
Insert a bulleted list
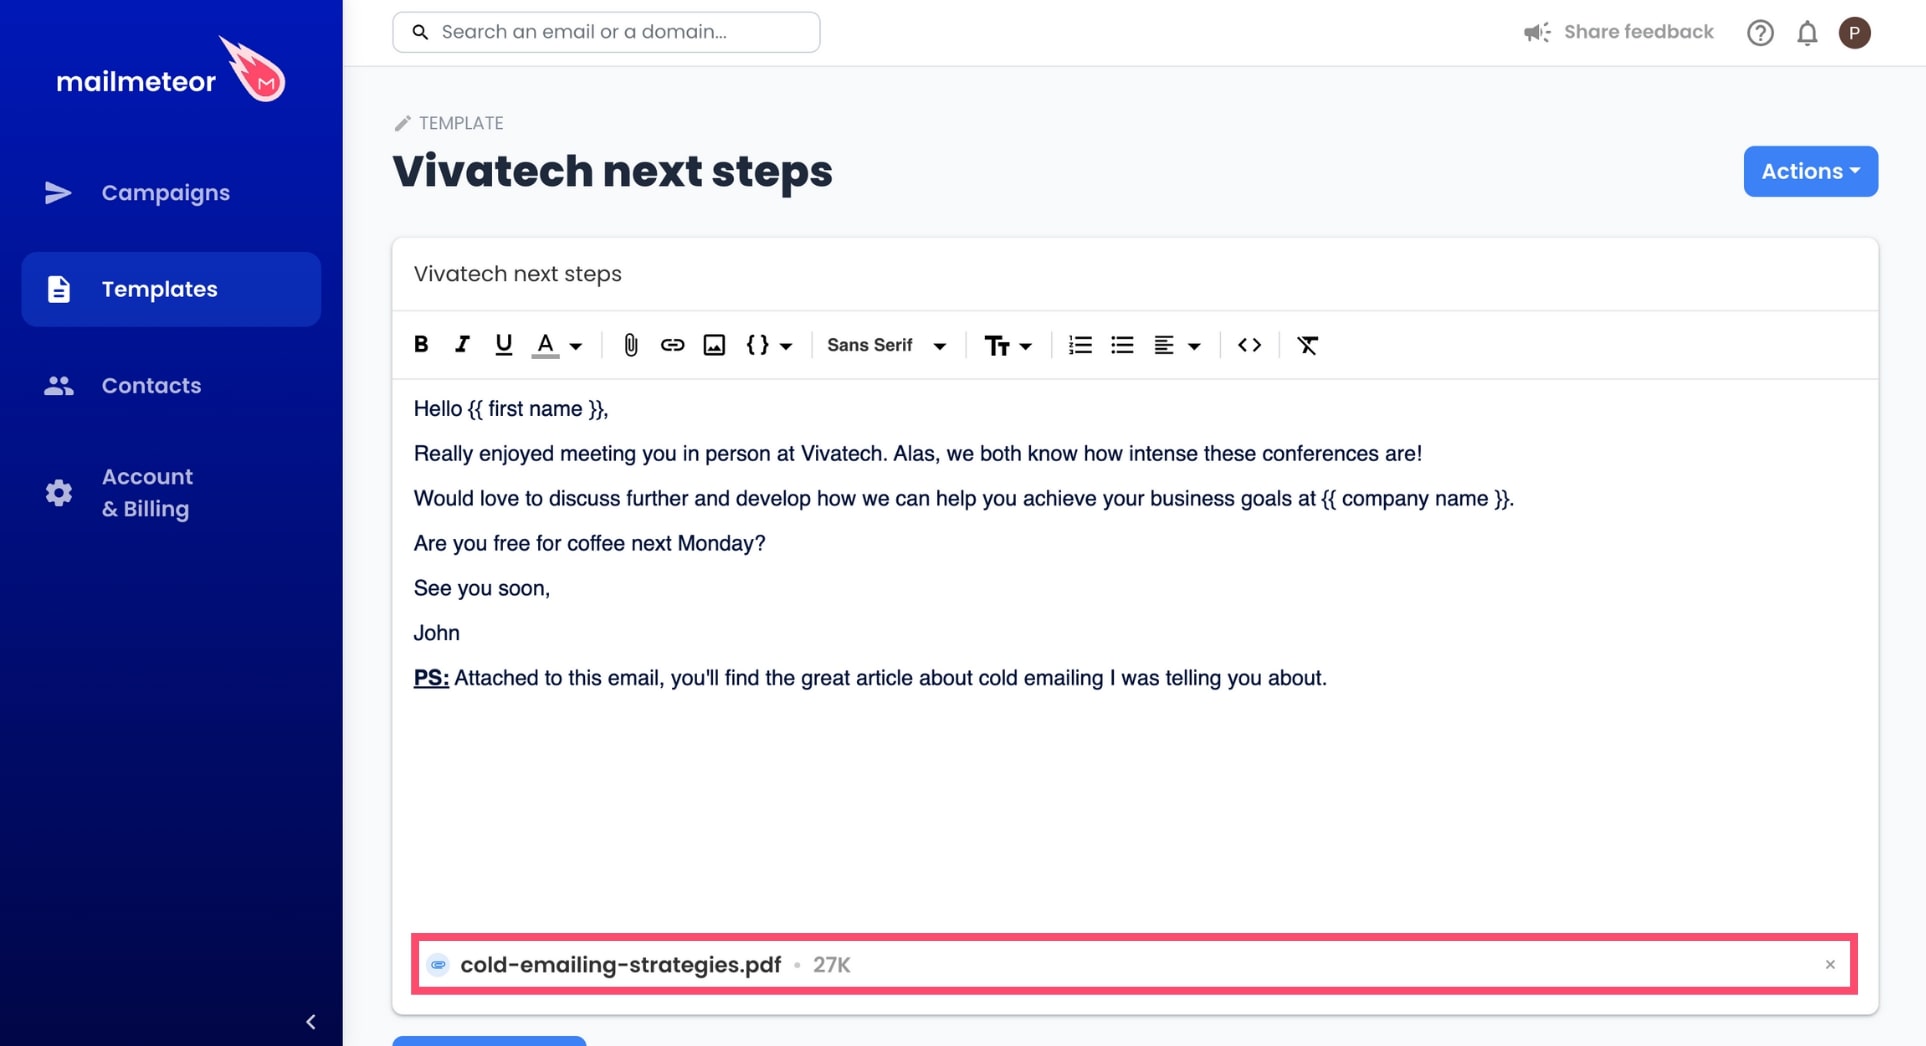coord(1122,345)
